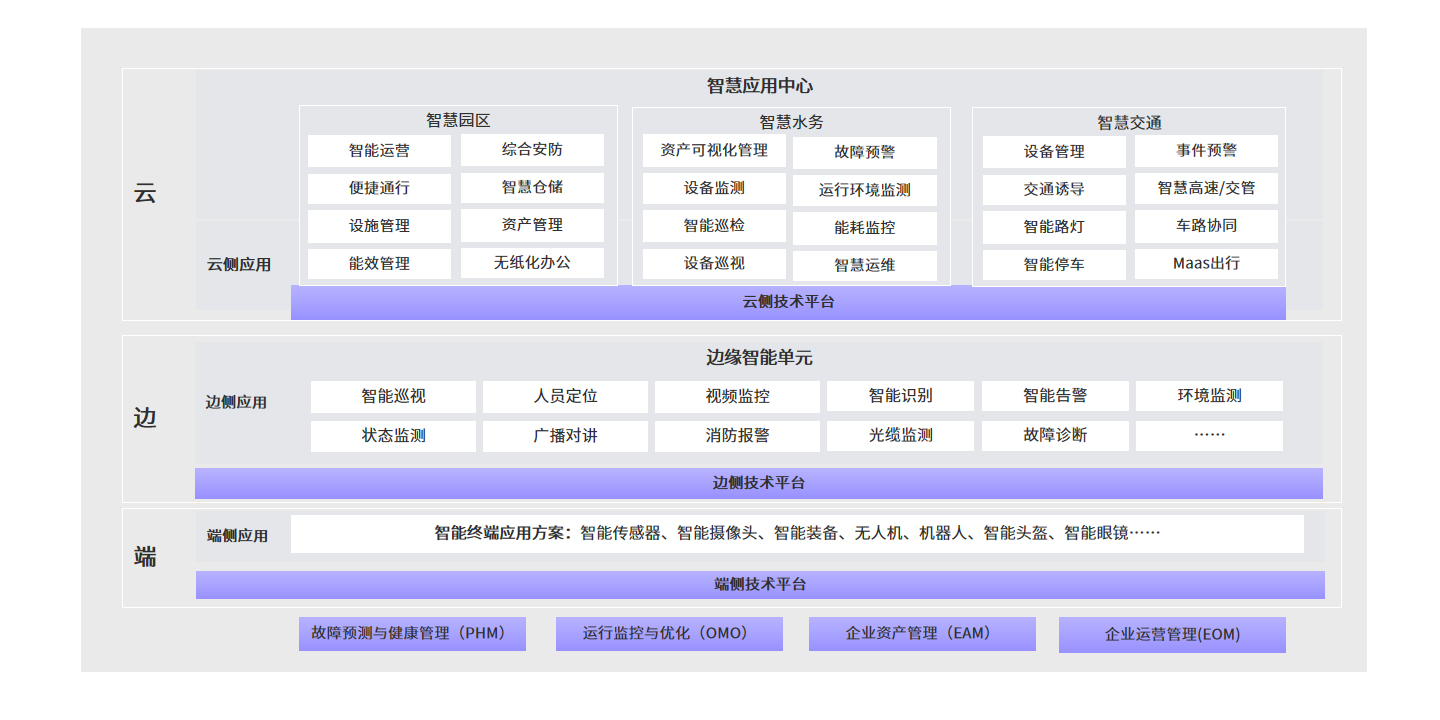Select 资产可视化管理 under 智慧水务
1440x720 pixels.
[x=714, y=151]
